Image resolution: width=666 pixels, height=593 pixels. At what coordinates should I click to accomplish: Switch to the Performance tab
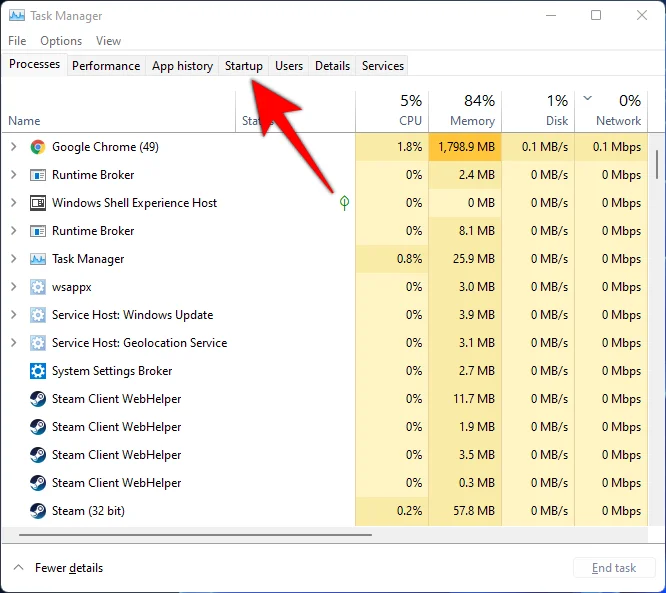pyautogui.click(x=106, y=66)
